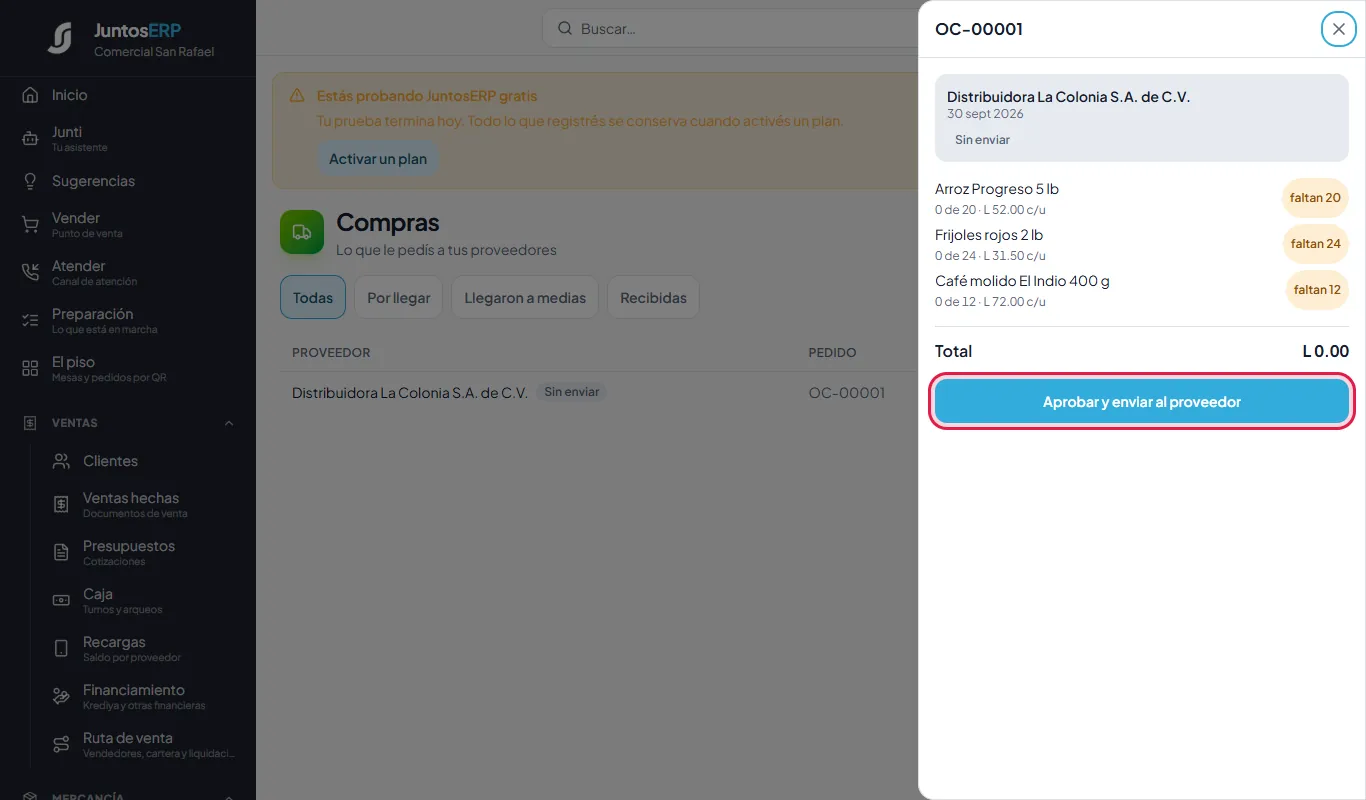Click the L 0.00 total amount
The width and height of the screenshot is (1366, 800).
(x=1326, y=351)
